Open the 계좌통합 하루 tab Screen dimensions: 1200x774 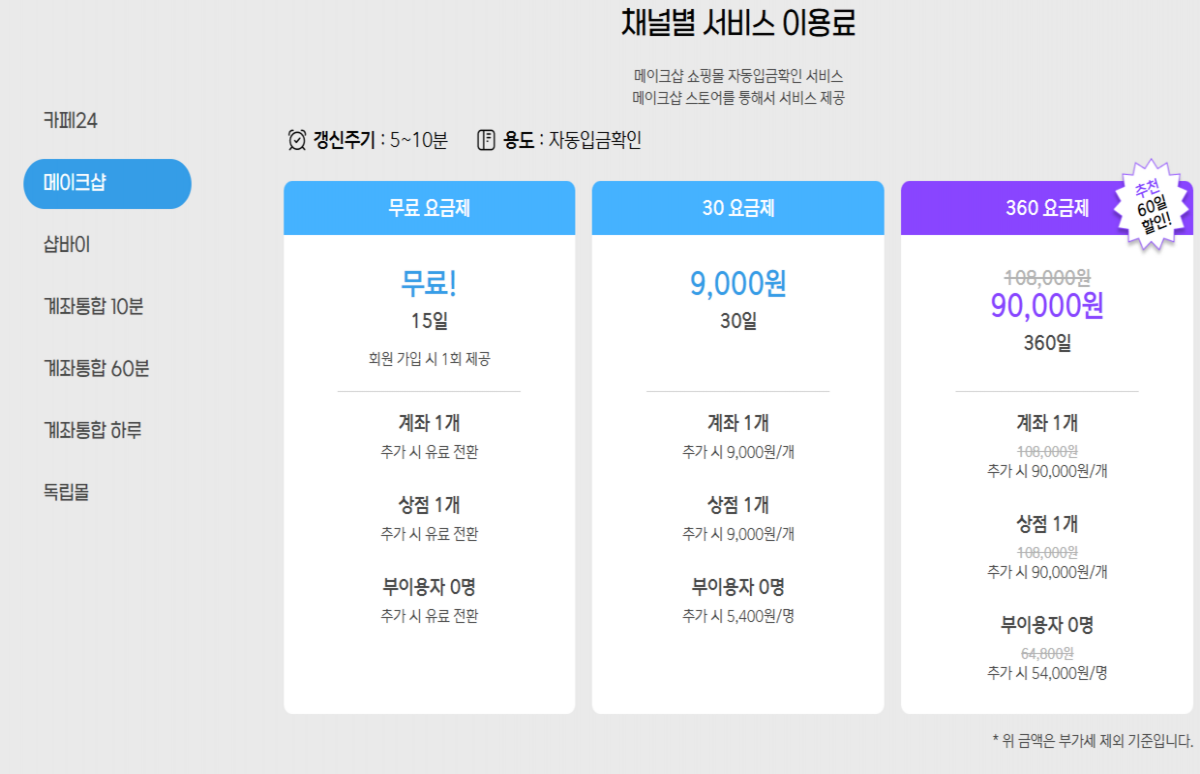[x=92, y=431]
